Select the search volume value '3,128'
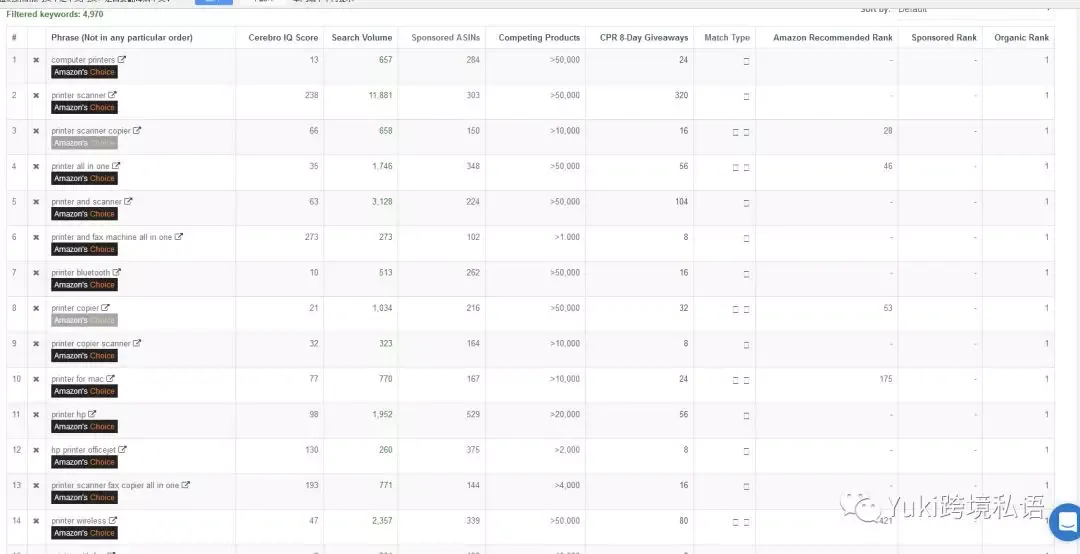 382,202
